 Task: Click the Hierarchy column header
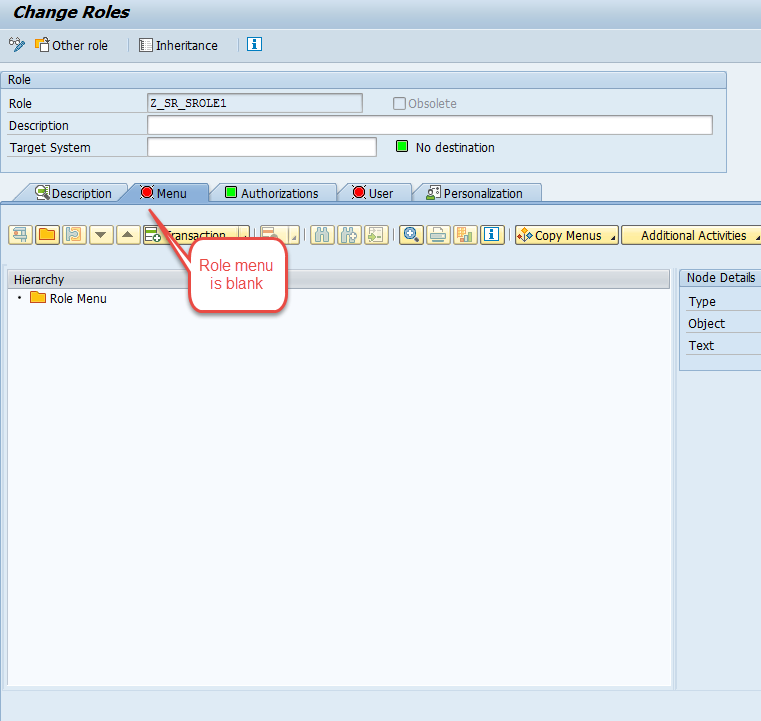[x=338, y=279]
